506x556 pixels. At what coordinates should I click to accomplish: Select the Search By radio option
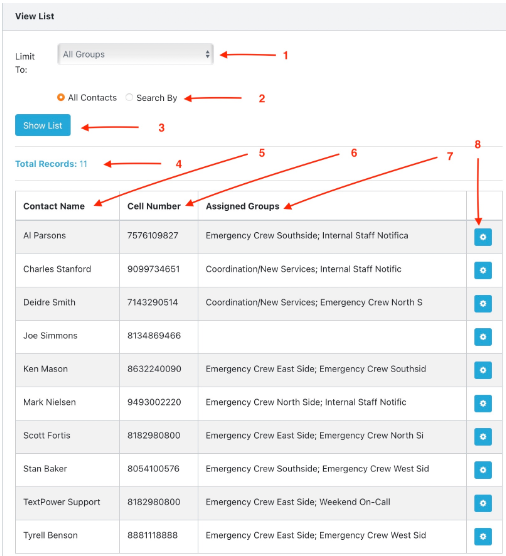(x=129, y=97)
